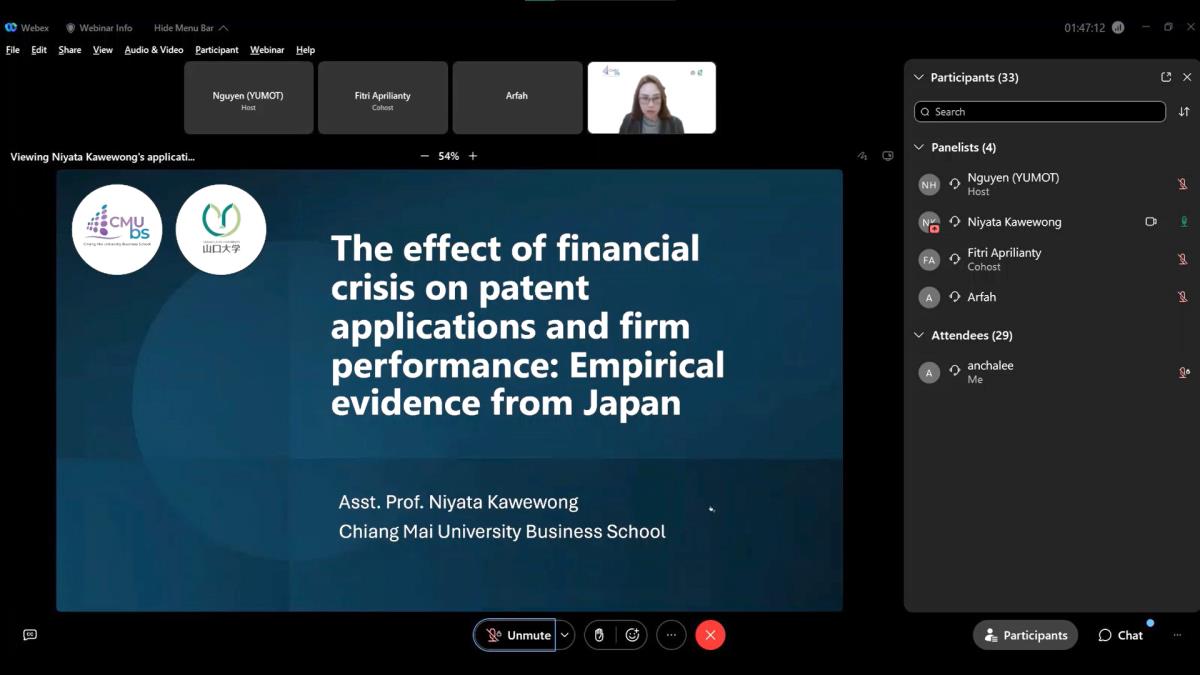Click Hide Menu Bar
The width and height of the screenshot is (1200, 675).
(x=190, y=28)
